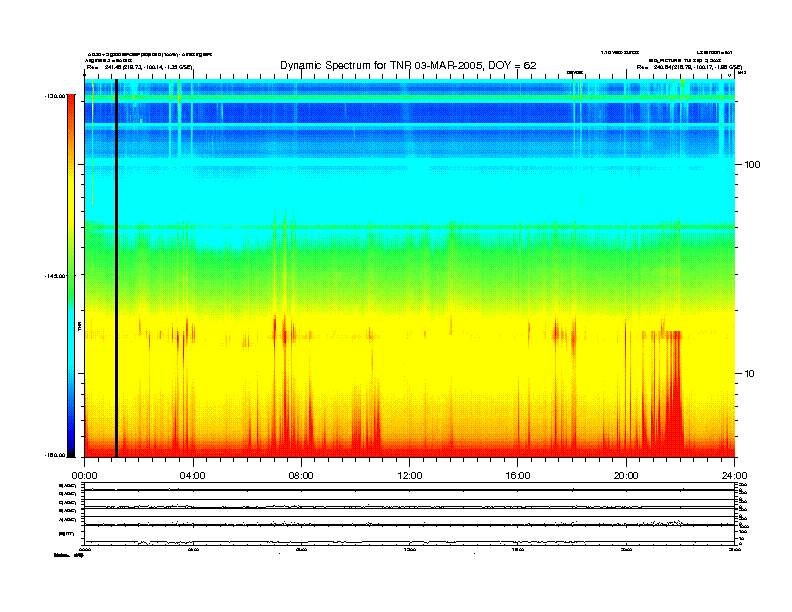Click the '10' frequency axis label
The image size is (792, 612).
[750, 374]
